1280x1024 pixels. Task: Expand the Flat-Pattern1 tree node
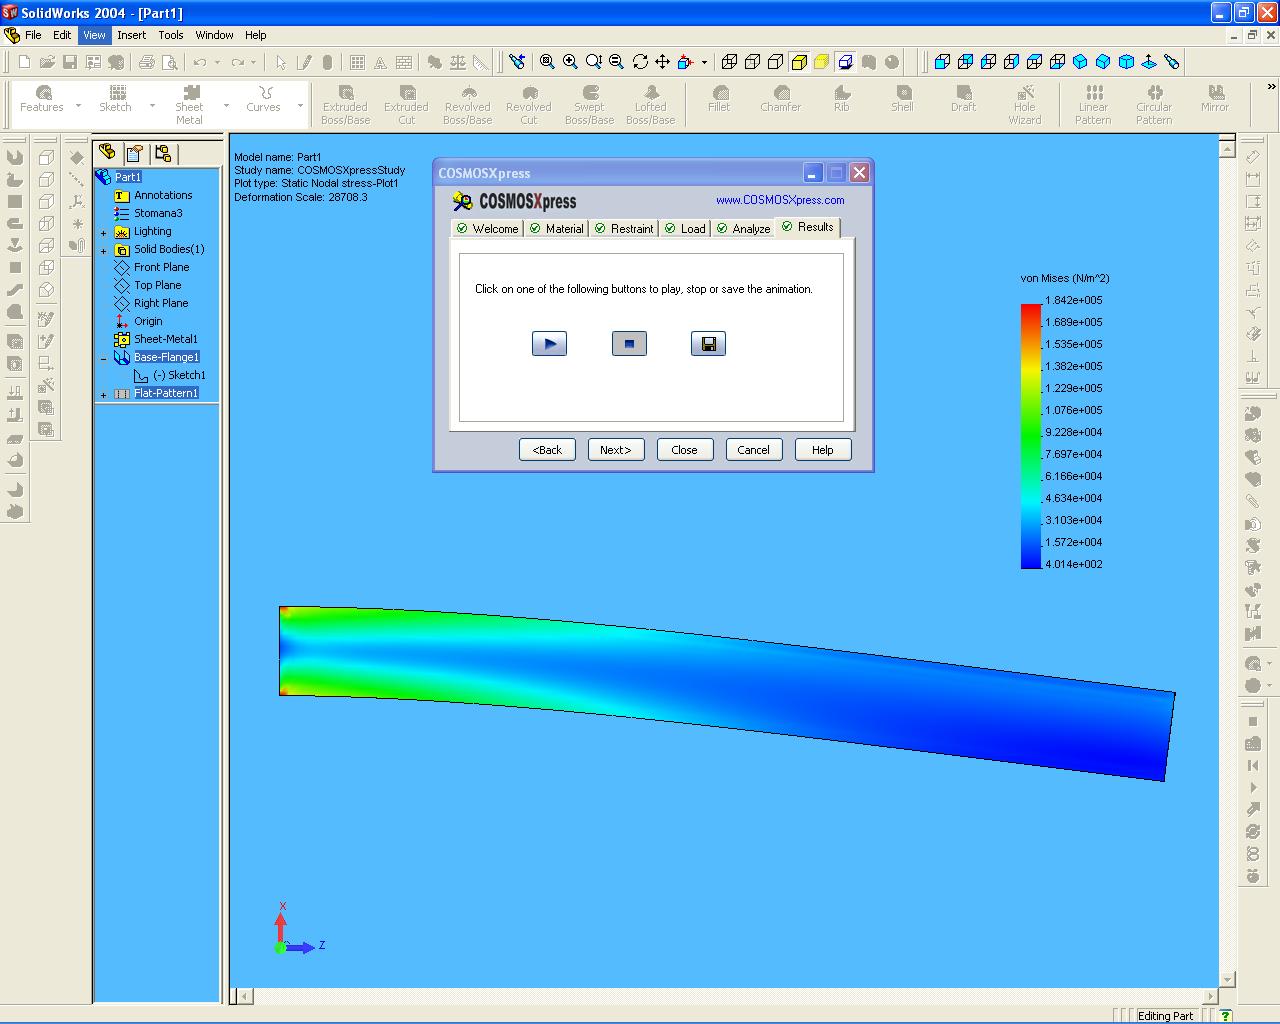click(x=104, y=394)
